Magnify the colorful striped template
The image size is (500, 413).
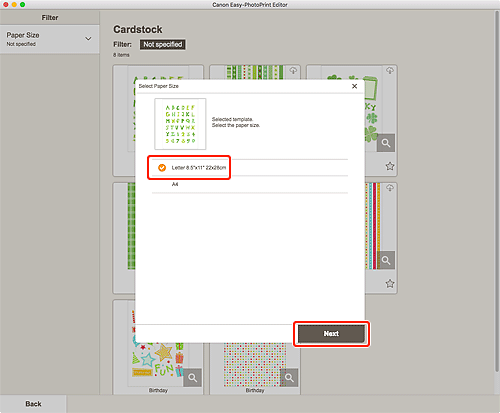point(386,260)
